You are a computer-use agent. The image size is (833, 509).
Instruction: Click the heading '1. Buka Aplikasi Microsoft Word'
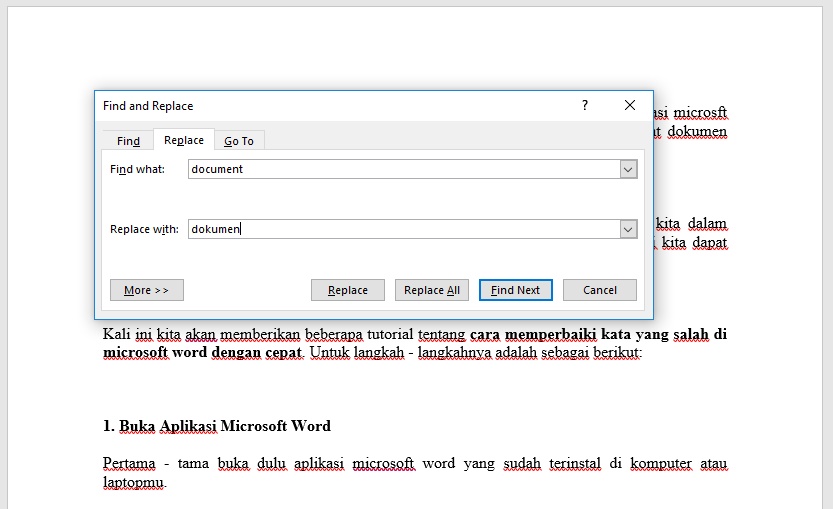[217, 426]
